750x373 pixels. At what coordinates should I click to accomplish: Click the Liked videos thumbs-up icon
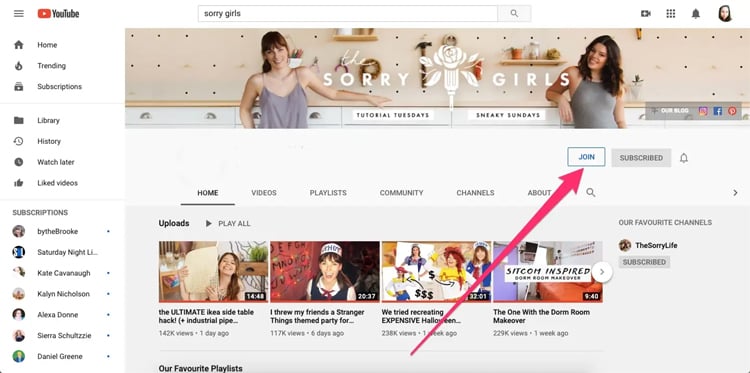pyautogui.click(x=19, y=183)
